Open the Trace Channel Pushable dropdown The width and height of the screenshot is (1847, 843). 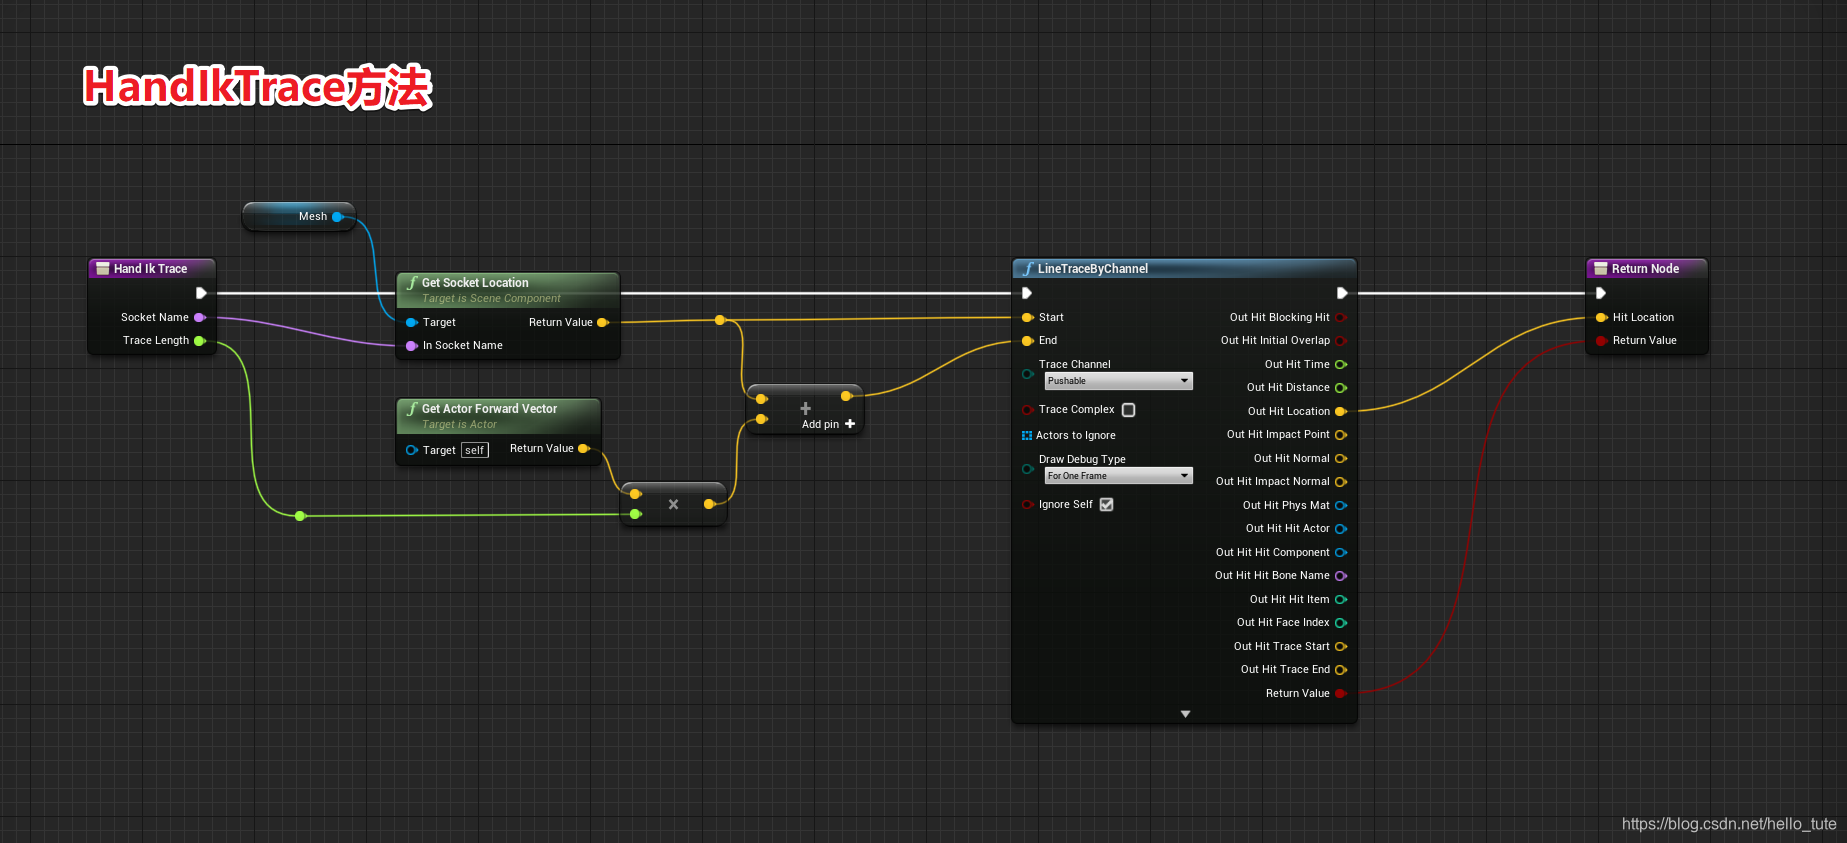1119,381
